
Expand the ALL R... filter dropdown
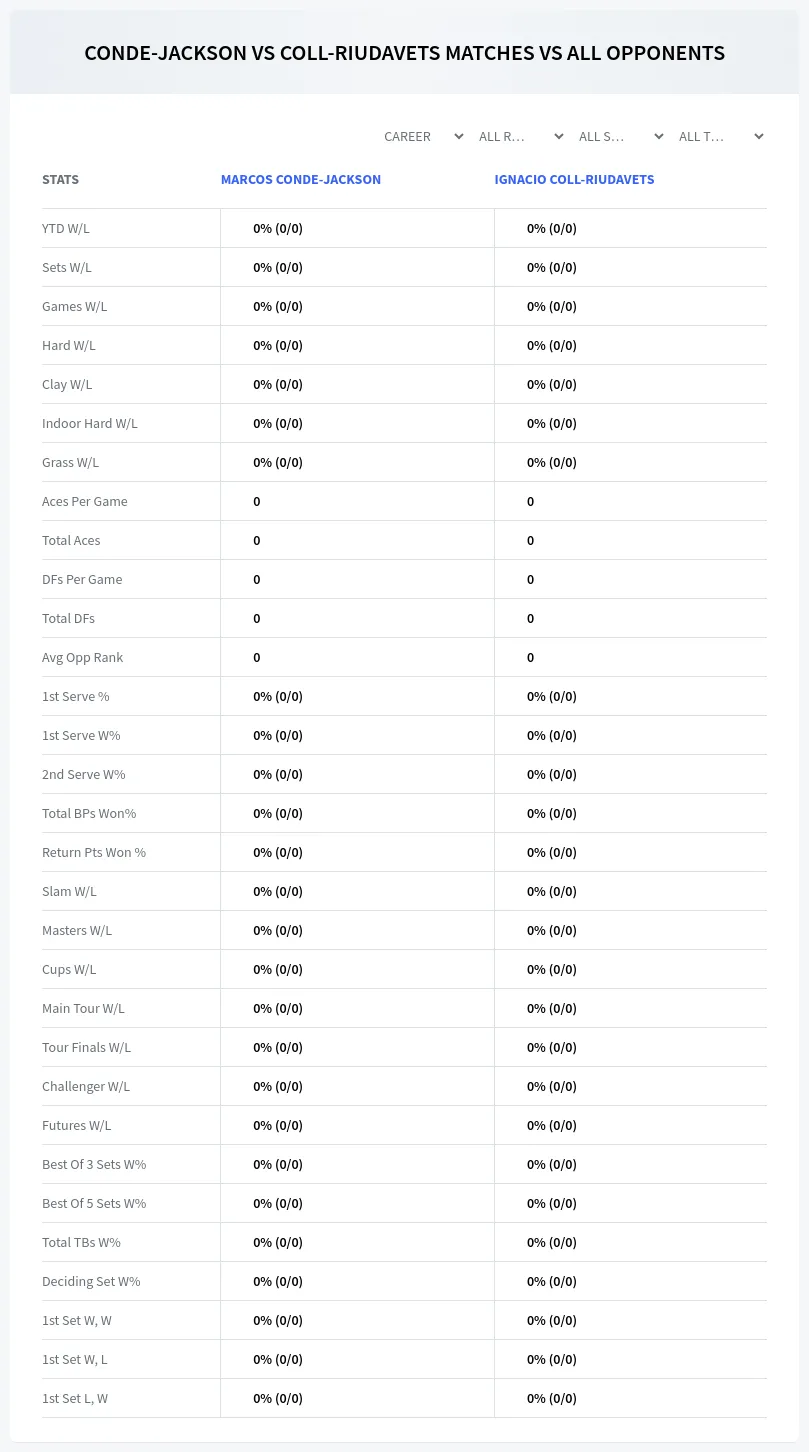(519, 136)
